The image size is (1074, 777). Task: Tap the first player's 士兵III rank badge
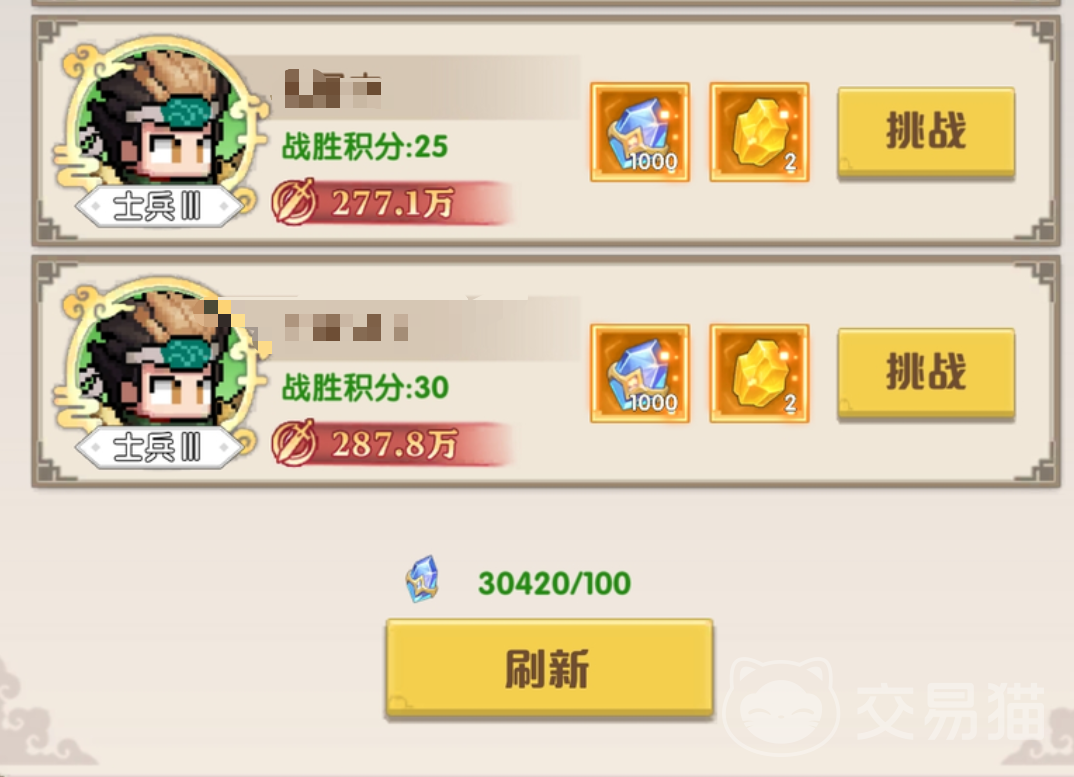pyautogui.click(x=159, y=206)
